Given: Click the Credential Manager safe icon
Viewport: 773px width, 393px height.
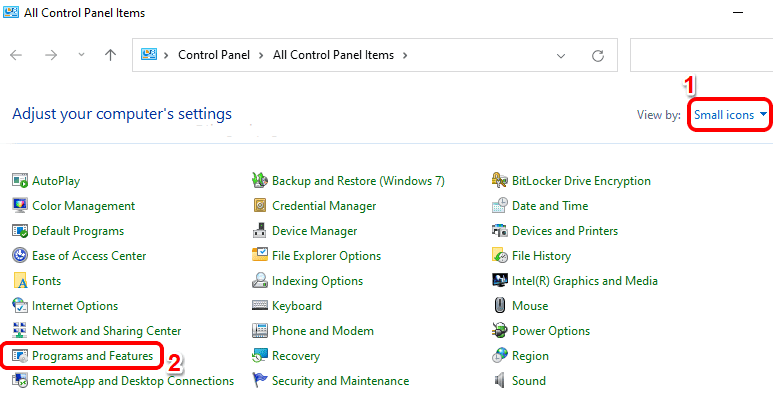Looking at the screenshot, I should [260, 206].
